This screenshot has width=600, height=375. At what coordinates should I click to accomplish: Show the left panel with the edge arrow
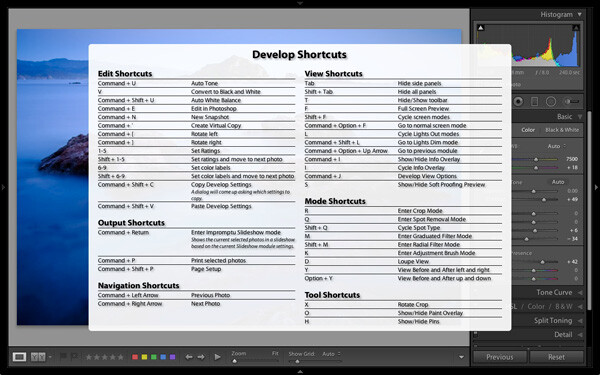(3, 187)
